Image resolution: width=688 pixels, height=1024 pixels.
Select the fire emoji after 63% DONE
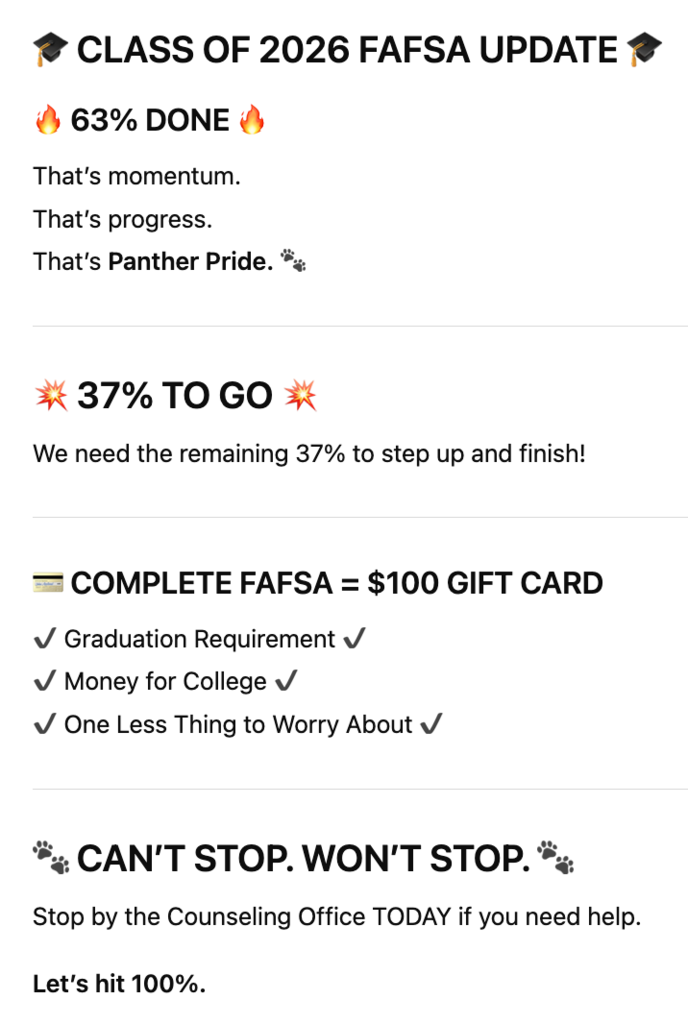252,121
